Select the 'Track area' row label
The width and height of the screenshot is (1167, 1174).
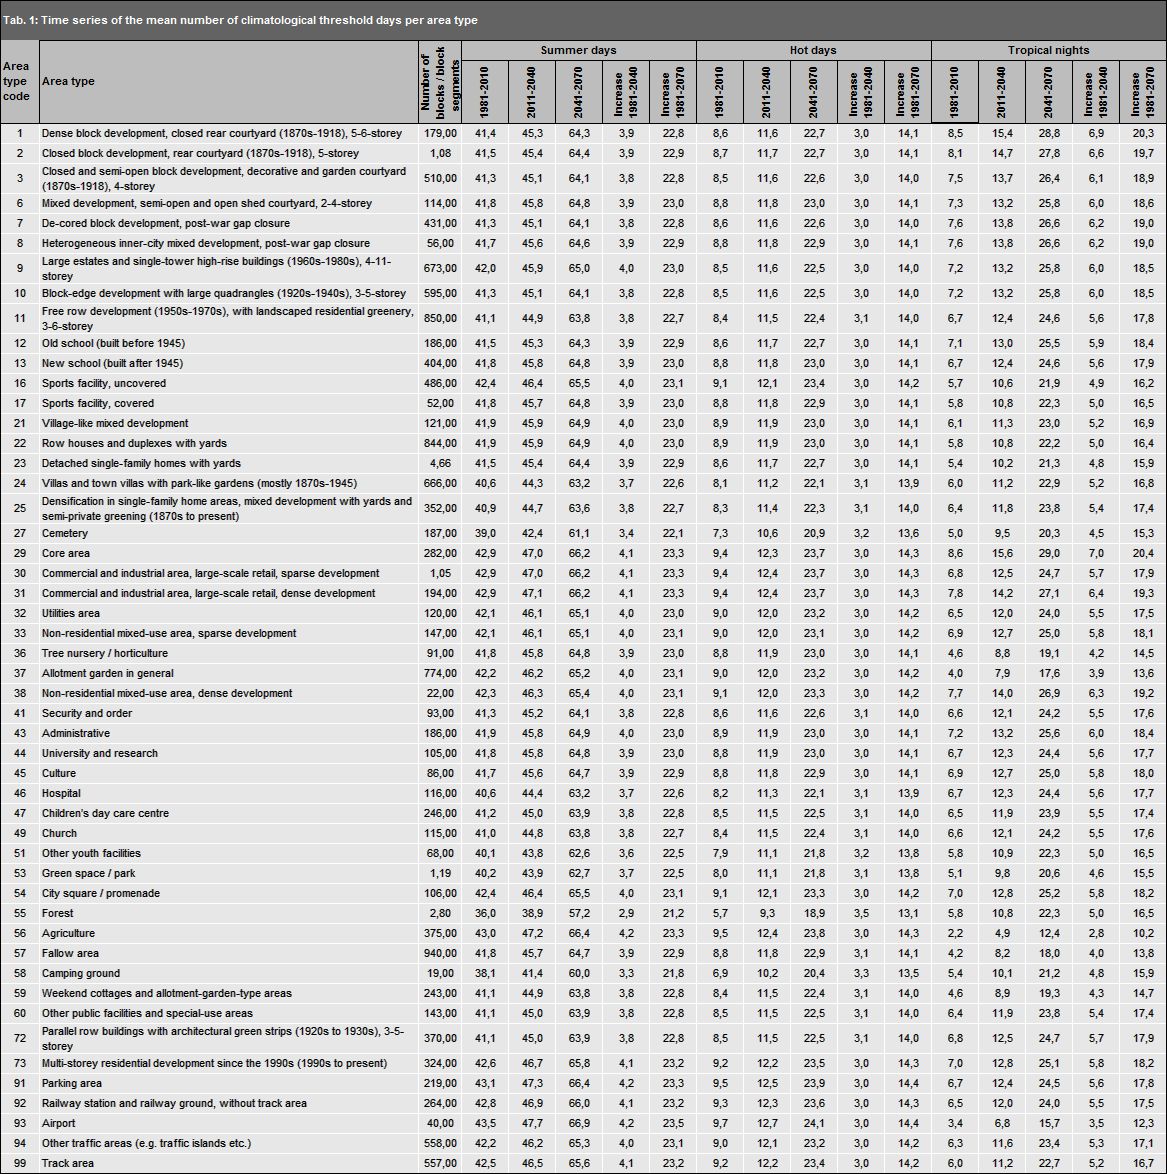point(68,1163)
